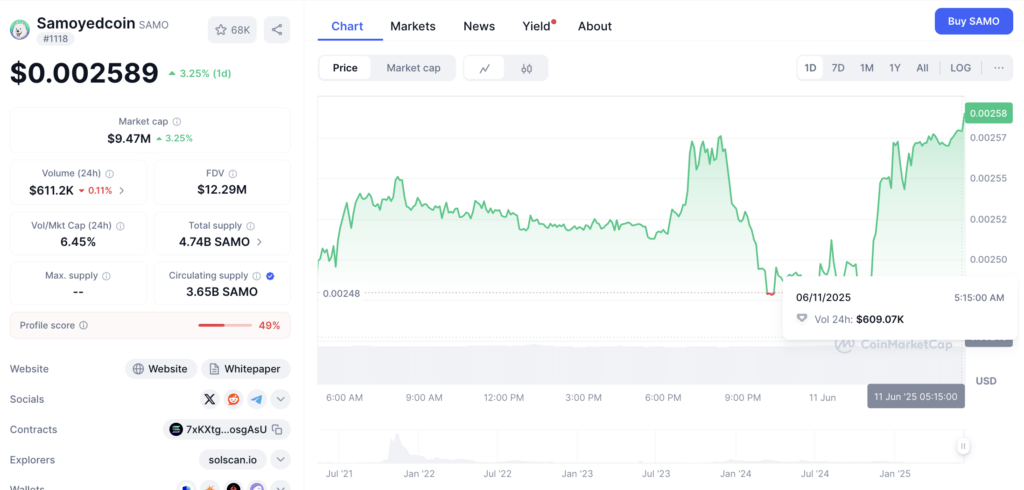The width and height of the screenshot is (1024, 490).
Task: Open Total supply details arrow
Action: (x=259, y=242)
